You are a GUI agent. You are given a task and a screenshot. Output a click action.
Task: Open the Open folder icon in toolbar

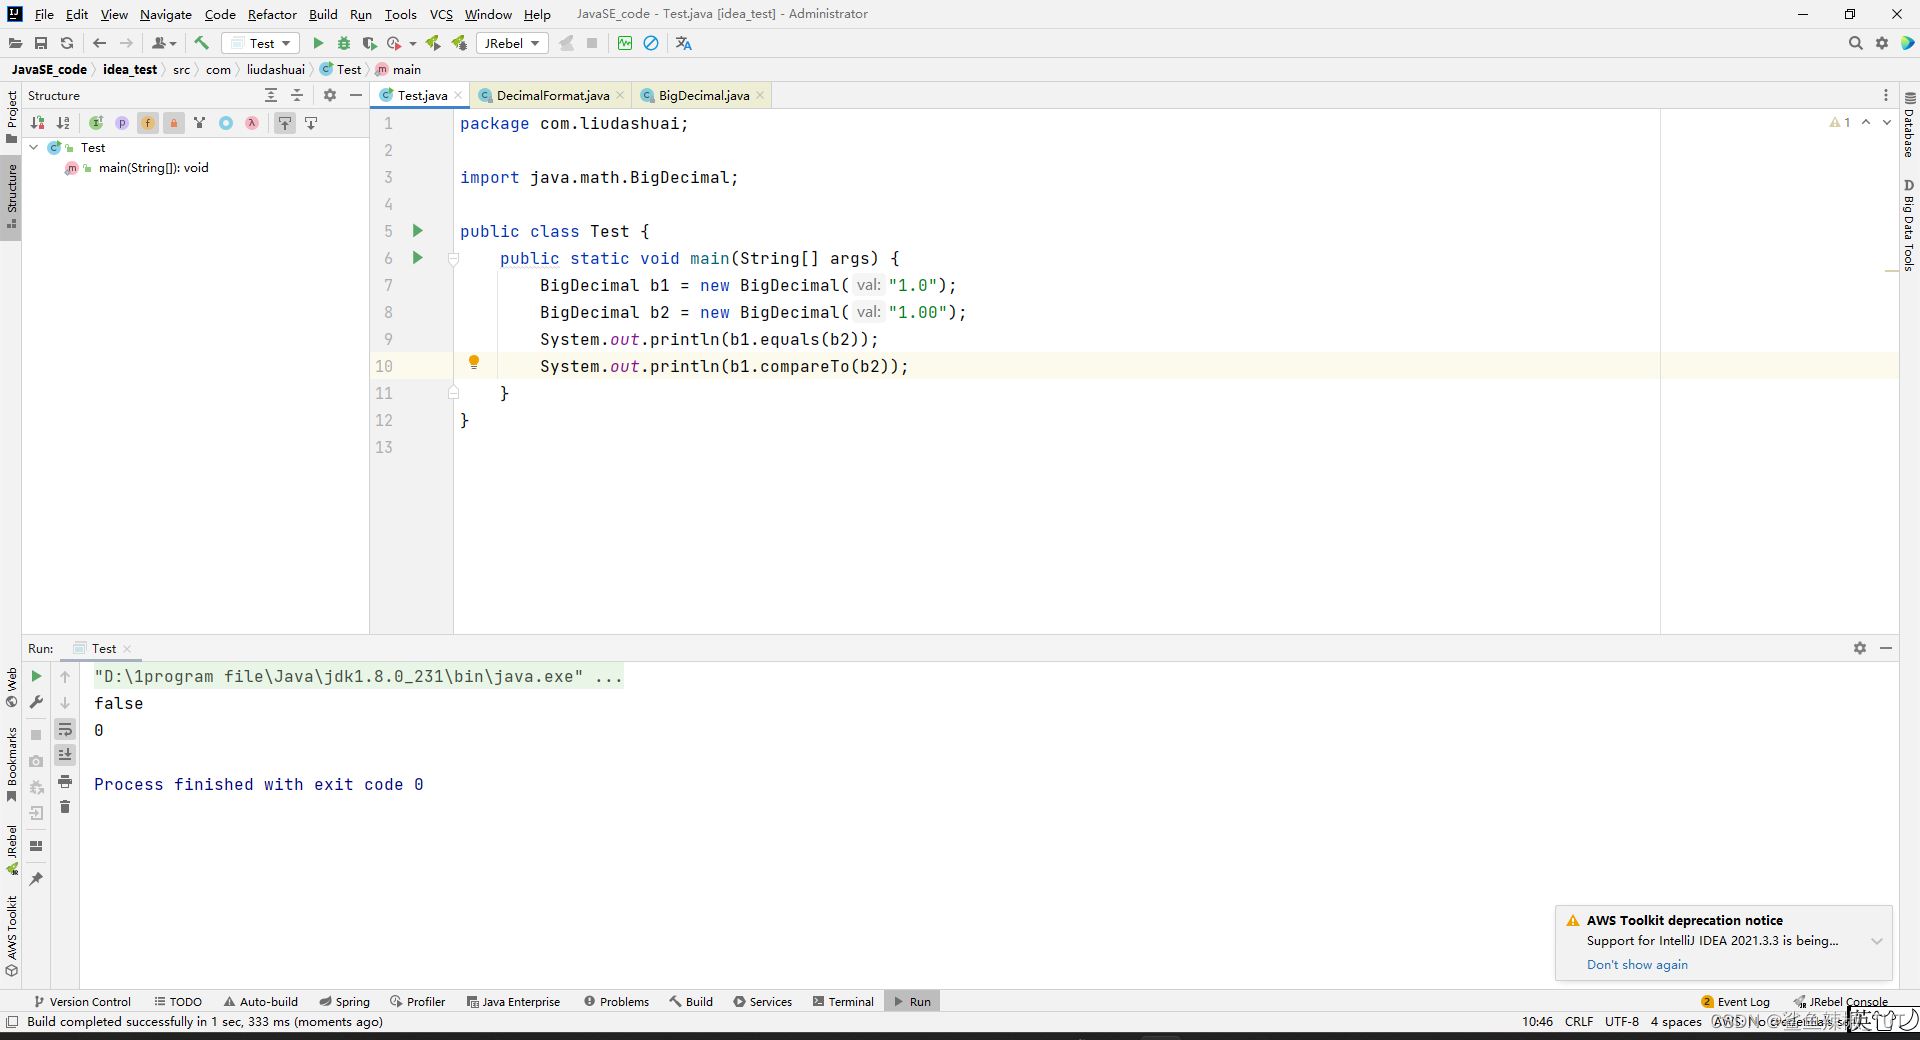point(15,43)
